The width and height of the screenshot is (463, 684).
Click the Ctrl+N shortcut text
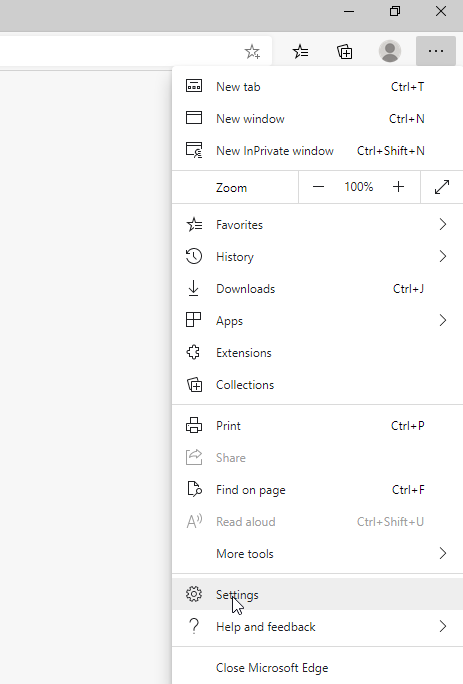coord(406,118)
